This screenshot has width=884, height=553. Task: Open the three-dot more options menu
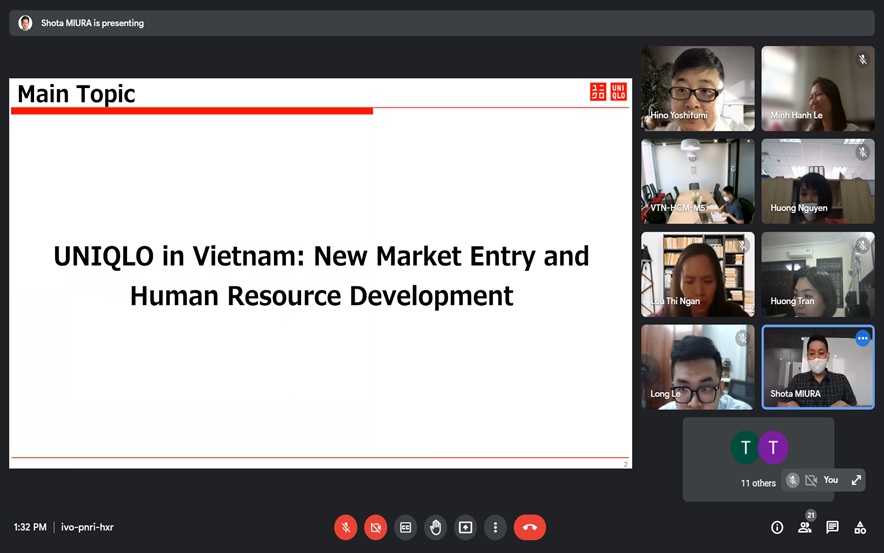click(x=495, y=528)
